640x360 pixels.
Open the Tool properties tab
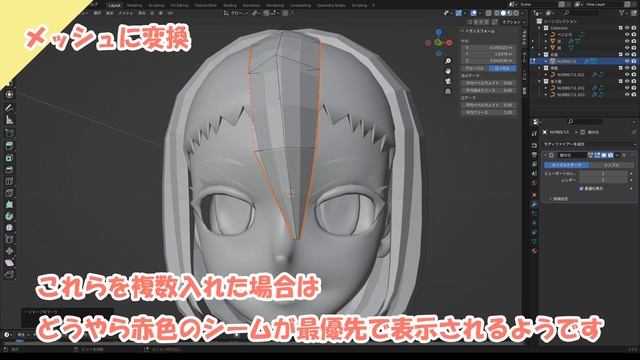click(x=534, y=133)
